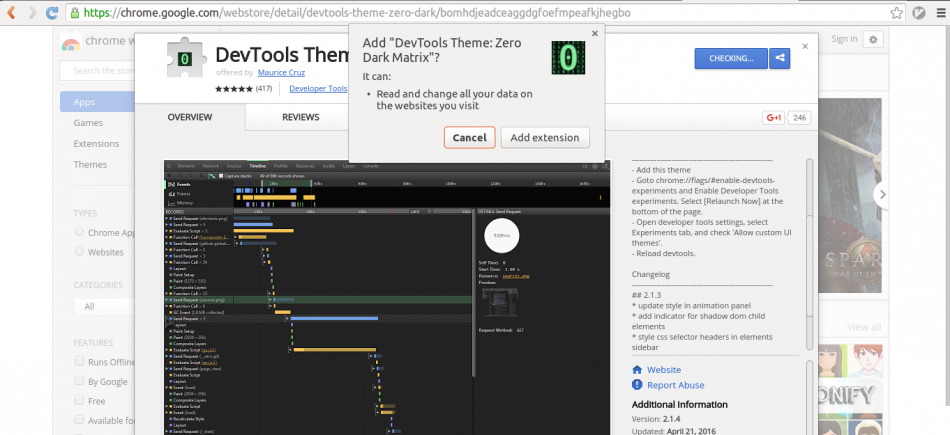This screenshot has width=950, height=435.
Task: Cancel adding the extension
Action: pyautogui.click(x=470, y=138)
